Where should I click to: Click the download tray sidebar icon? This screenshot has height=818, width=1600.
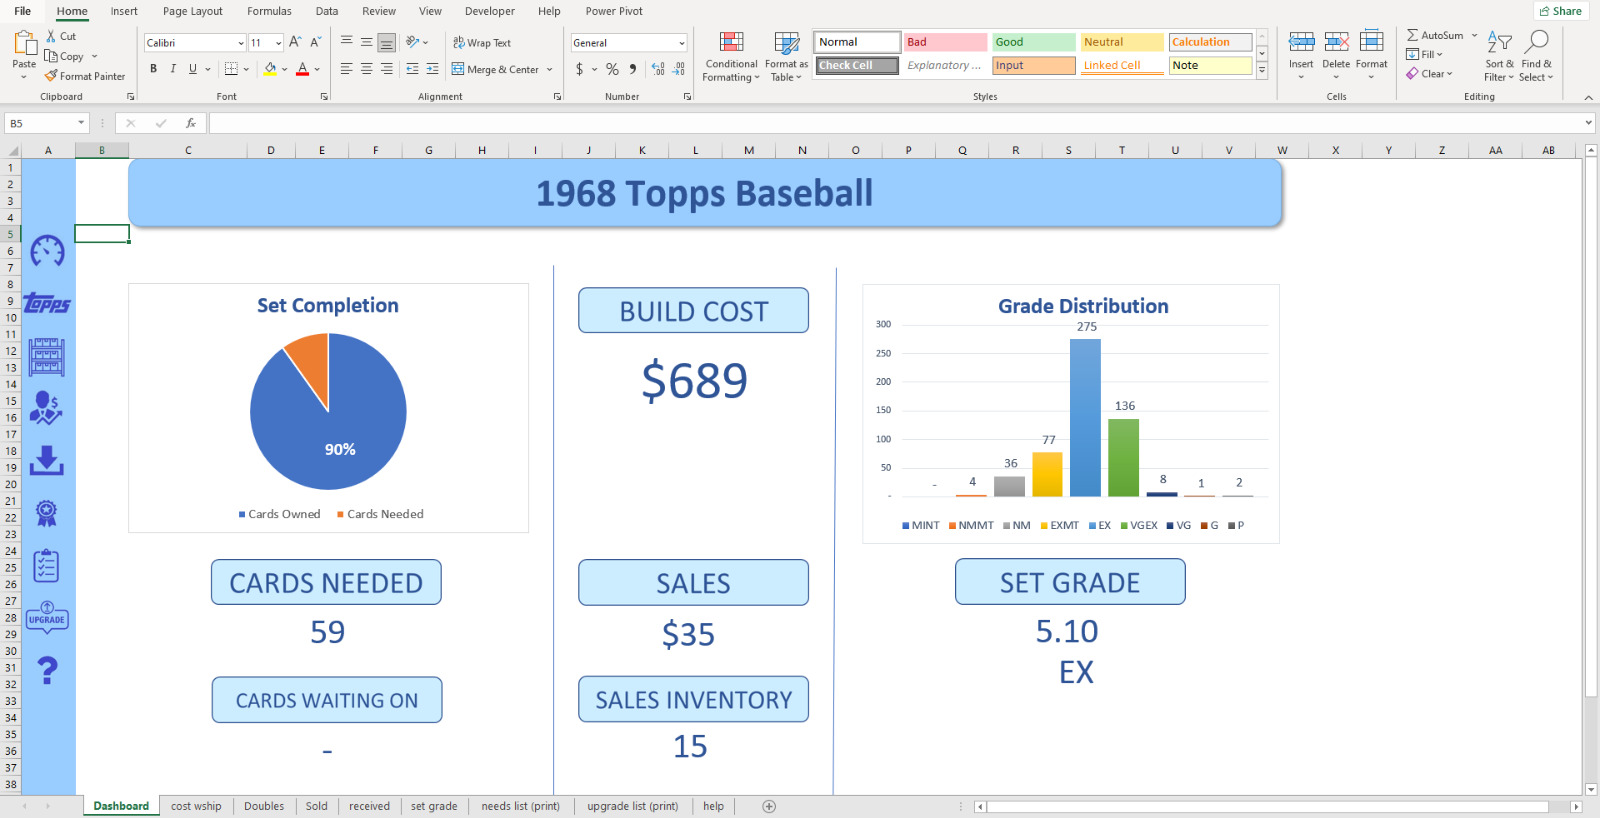[47, 461]
